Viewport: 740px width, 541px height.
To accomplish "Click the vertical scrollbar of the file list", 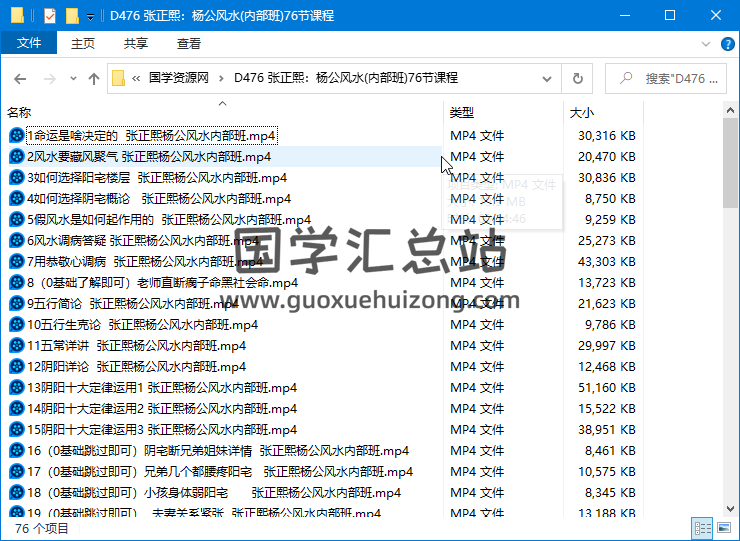I will (731, 300).
